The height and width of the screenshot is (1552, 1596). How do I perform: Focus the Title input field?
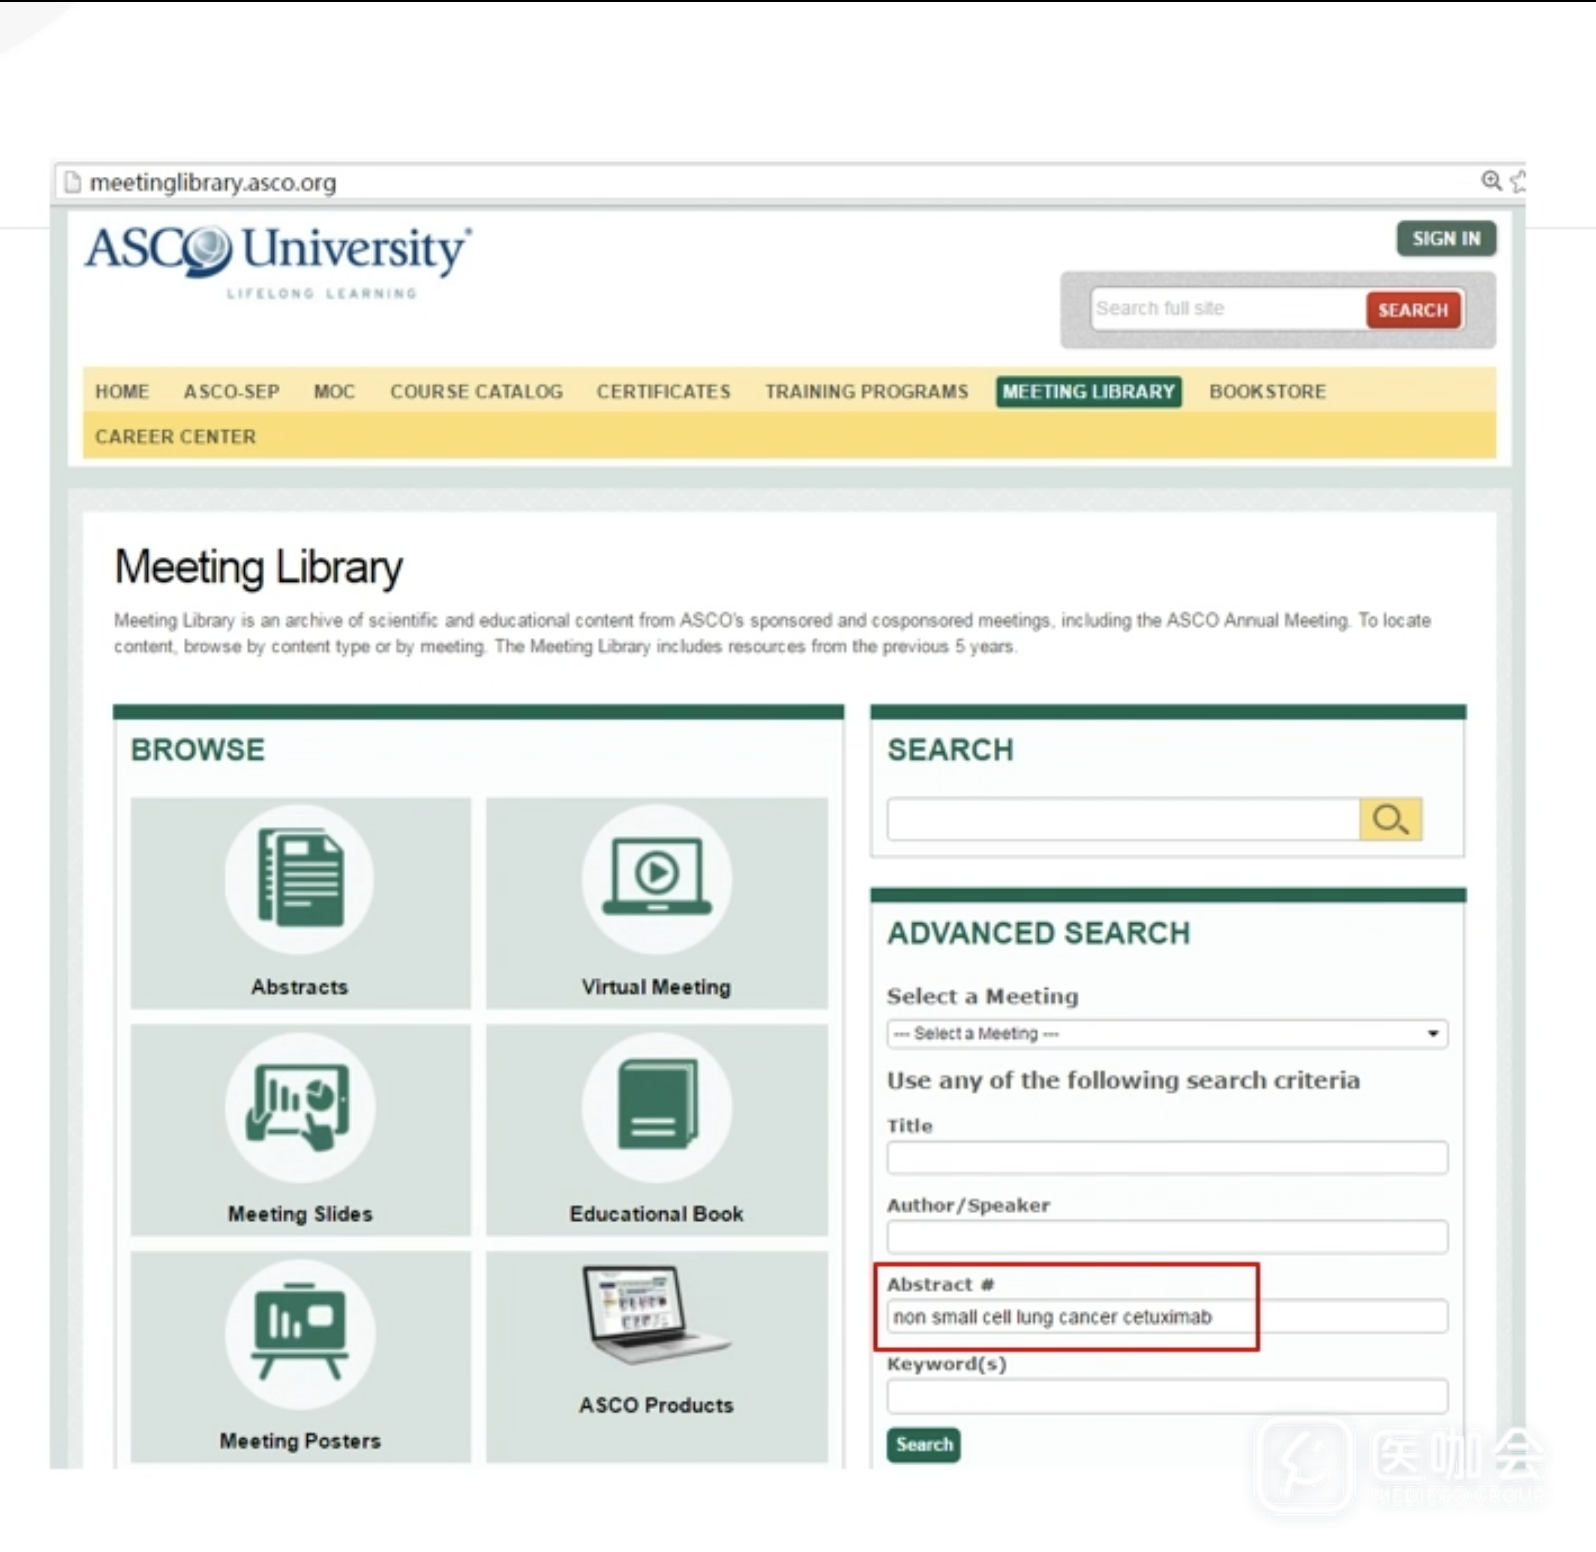click(x=1166, y=1158)
